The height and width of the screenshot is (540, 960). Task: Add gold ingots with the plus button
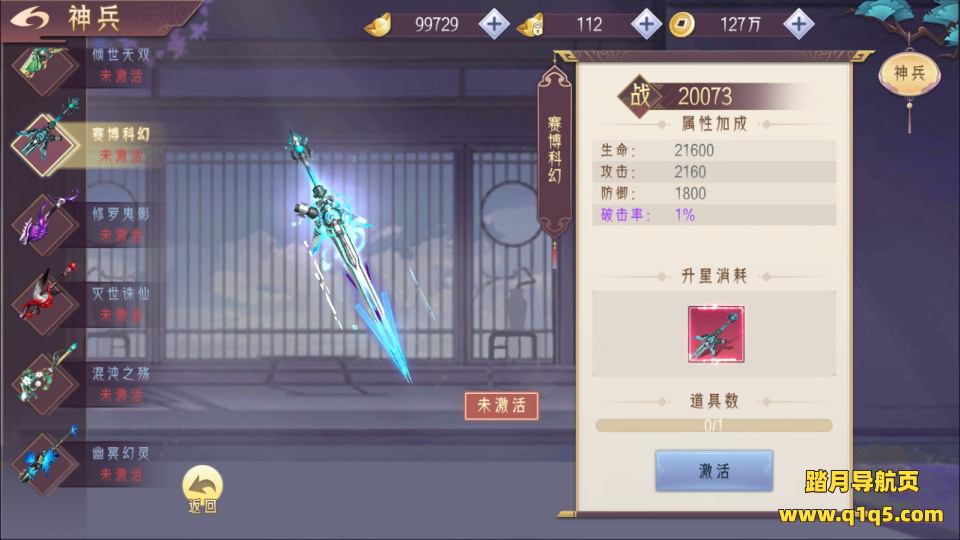(494, 24)
